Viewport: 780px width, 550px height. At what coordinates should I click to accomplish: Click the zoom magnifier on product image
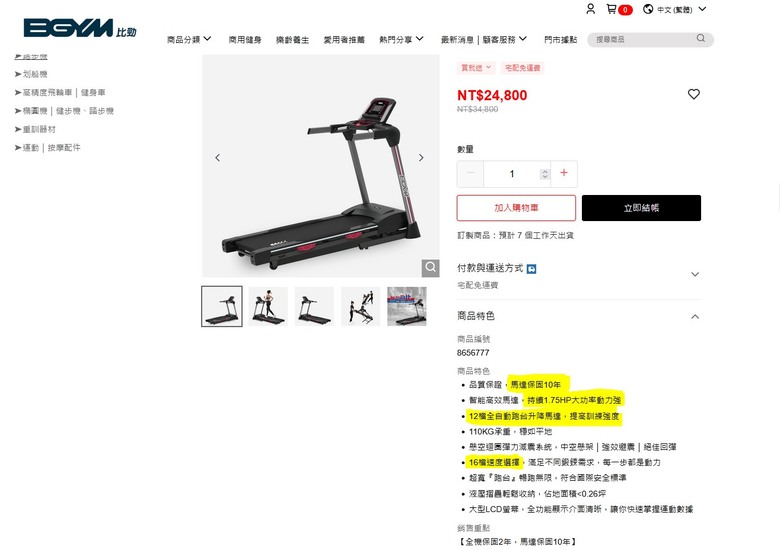pos(431,268)
